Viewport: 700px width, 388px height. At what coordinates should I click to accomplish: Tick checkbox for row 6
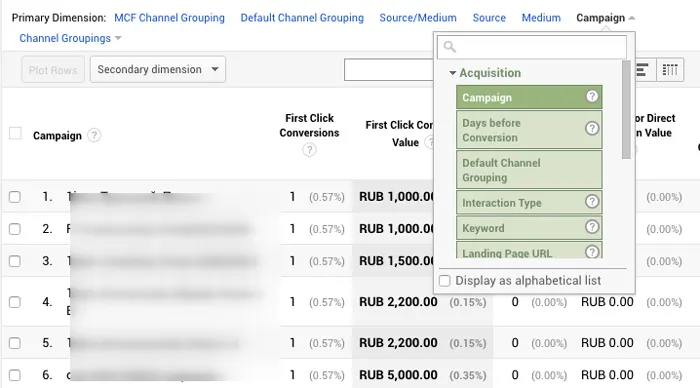(x=15, y=375)
